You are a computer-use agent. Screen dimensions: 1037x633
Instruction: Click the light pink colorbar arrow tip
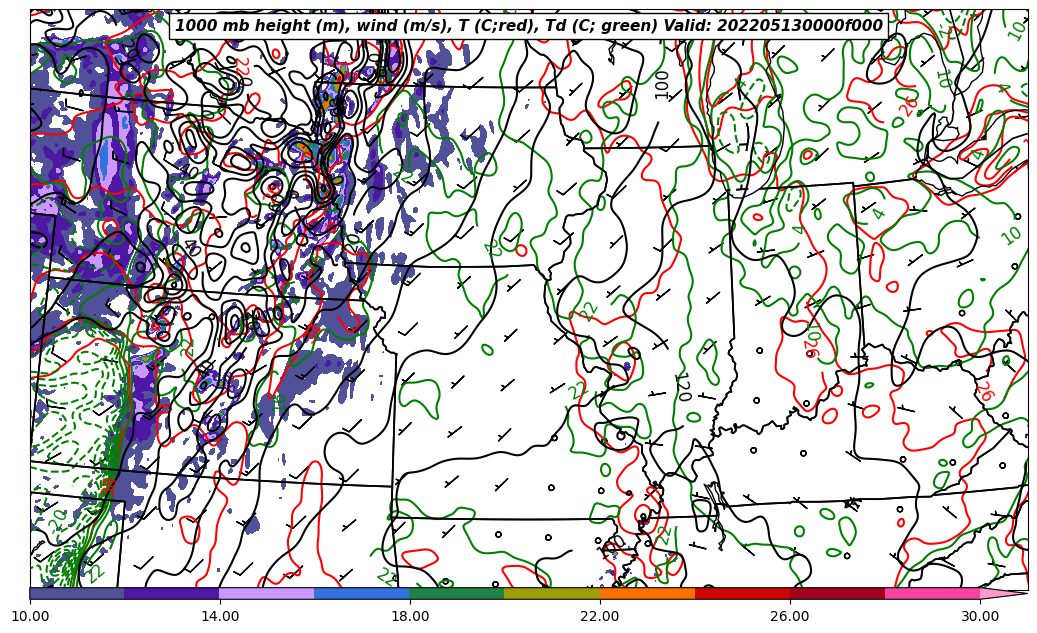1004,593
